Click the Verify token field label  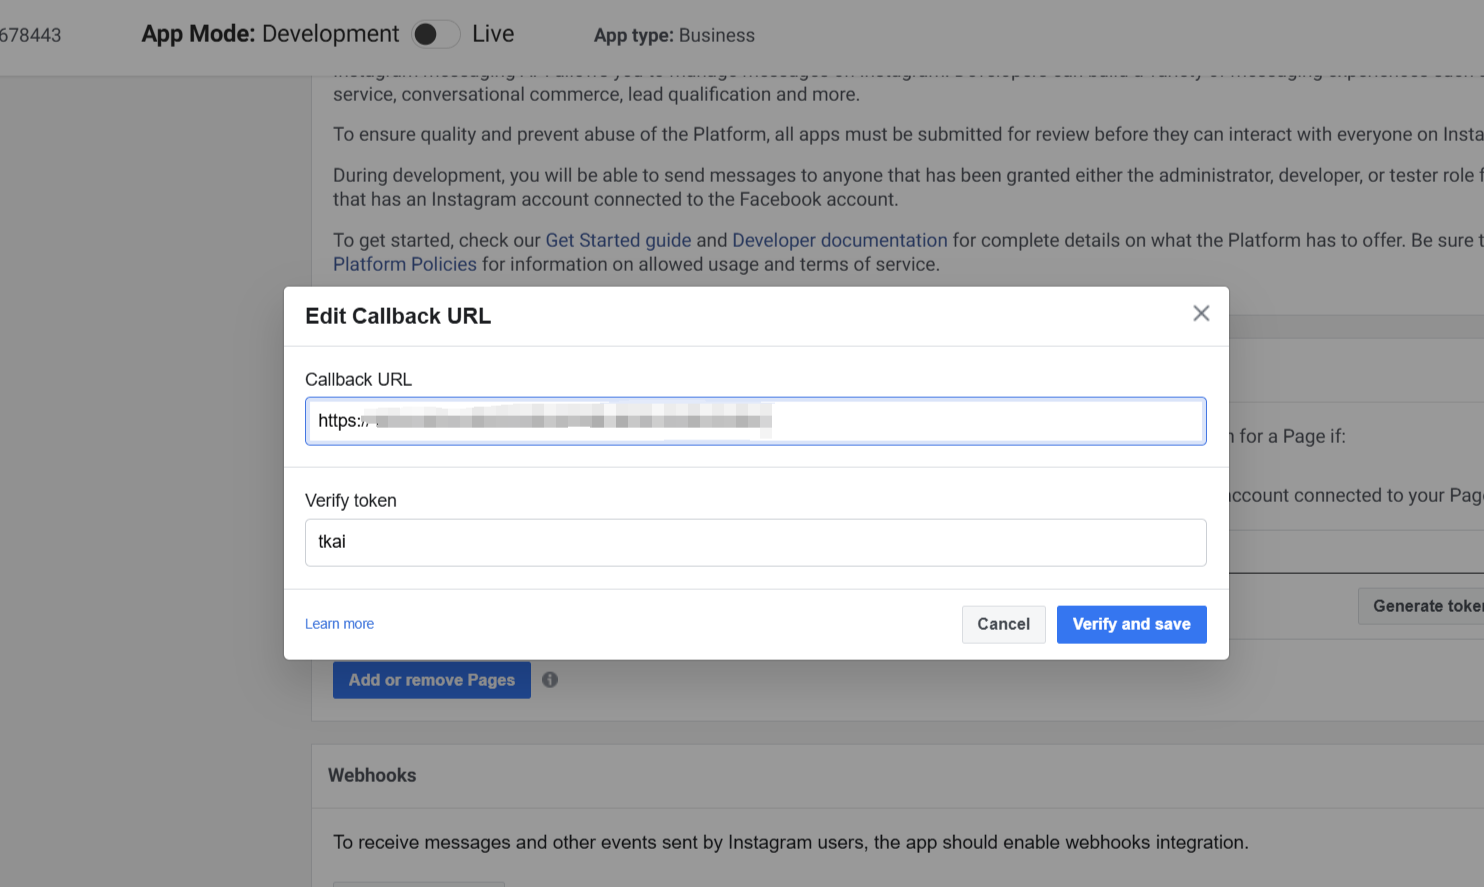pyautogui.click(x=351, y=500)
